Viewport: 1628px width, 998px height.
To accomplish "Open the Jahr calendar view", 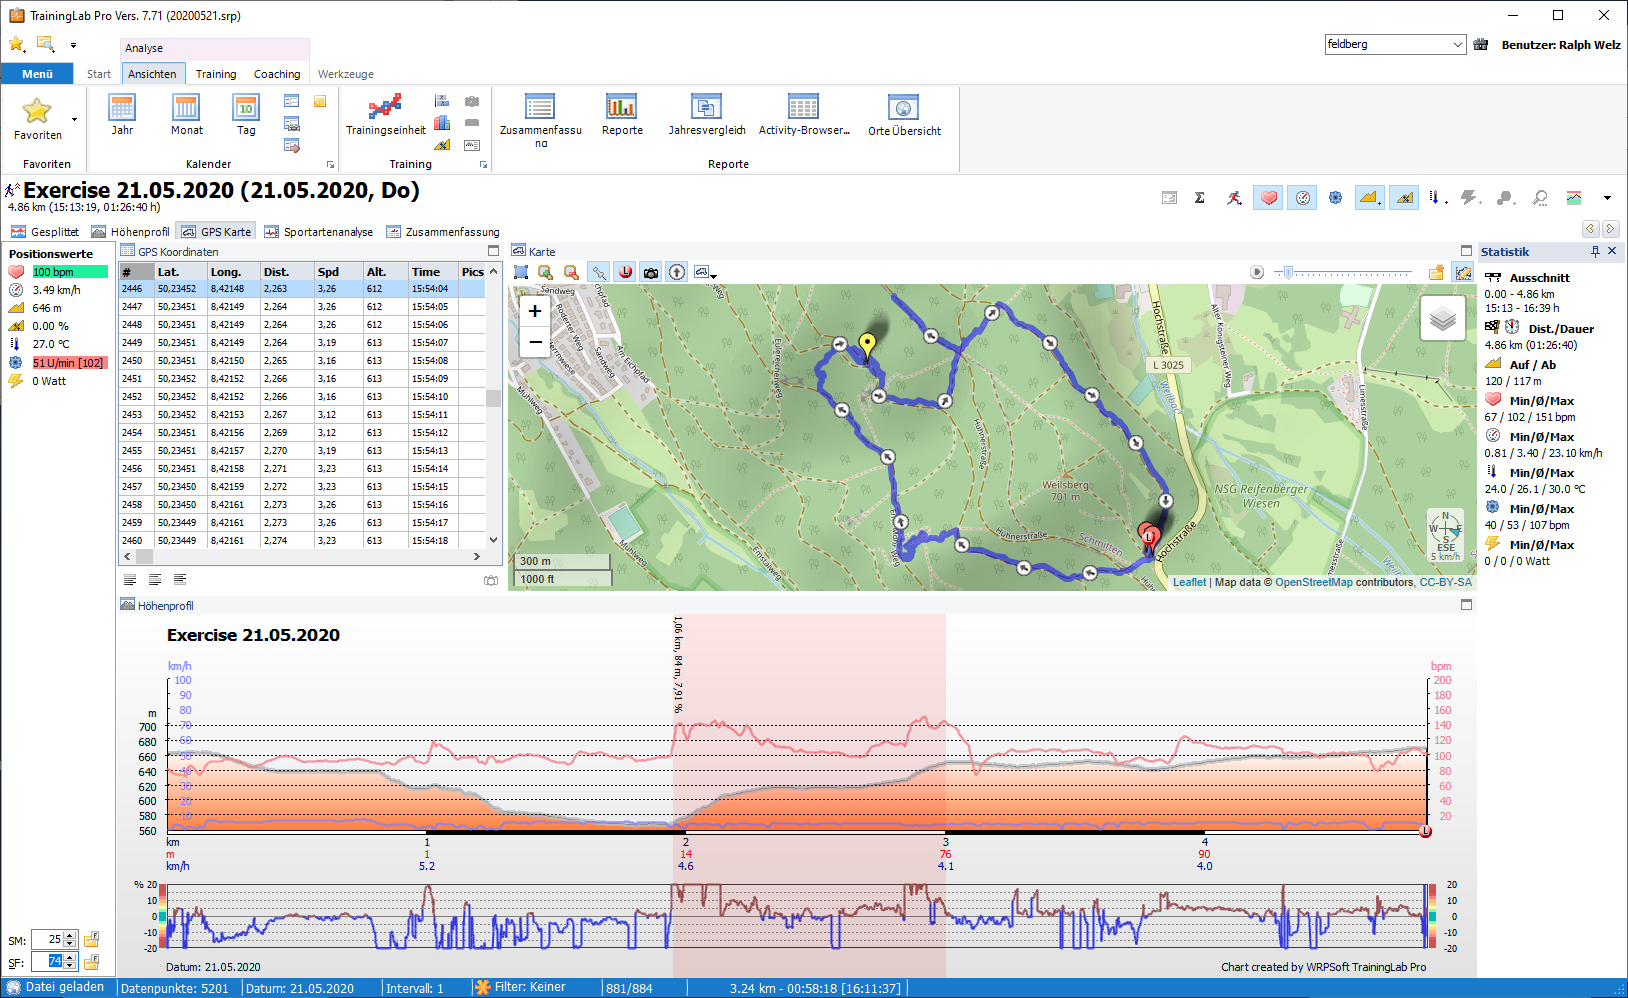I will (x=122, y=115).
